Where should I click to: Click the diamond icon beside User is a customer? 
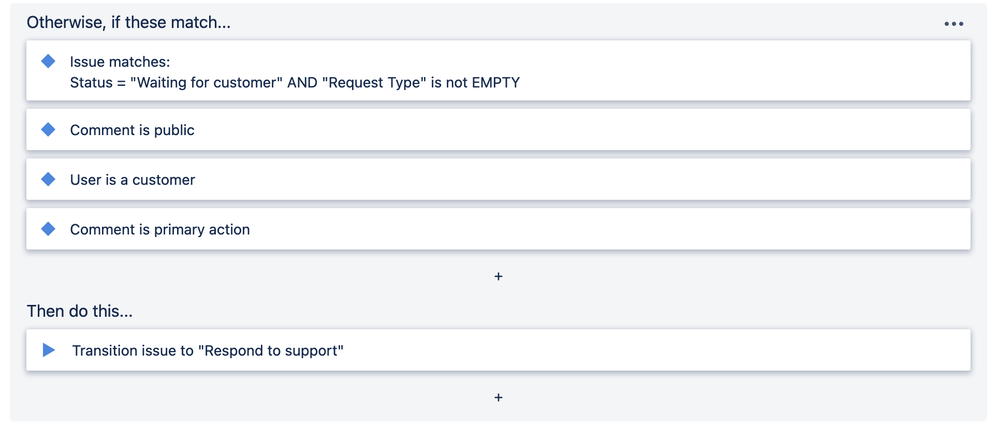(x=48, y=180)
